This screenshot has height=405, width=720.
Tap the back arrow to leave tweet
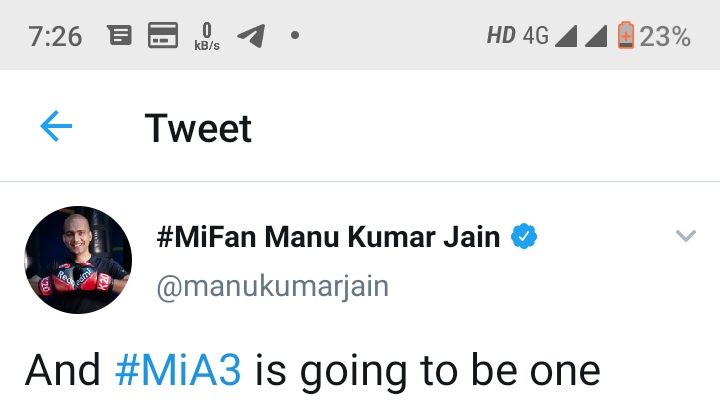tap(56, 126)
